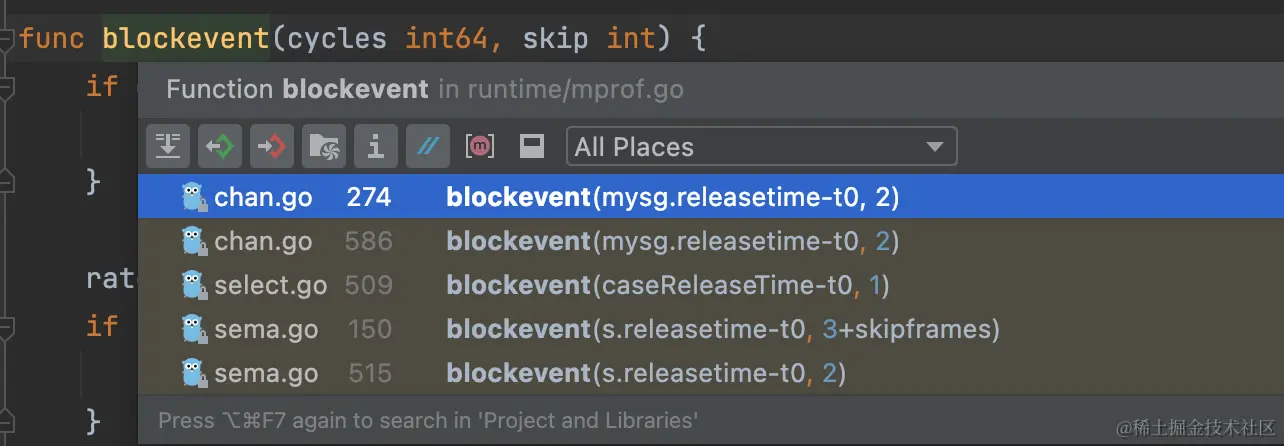Click gopher icon of highlighted chan.go row
Image resolution: width=1284 pixels, height=446 pixels.
[194, 198]
